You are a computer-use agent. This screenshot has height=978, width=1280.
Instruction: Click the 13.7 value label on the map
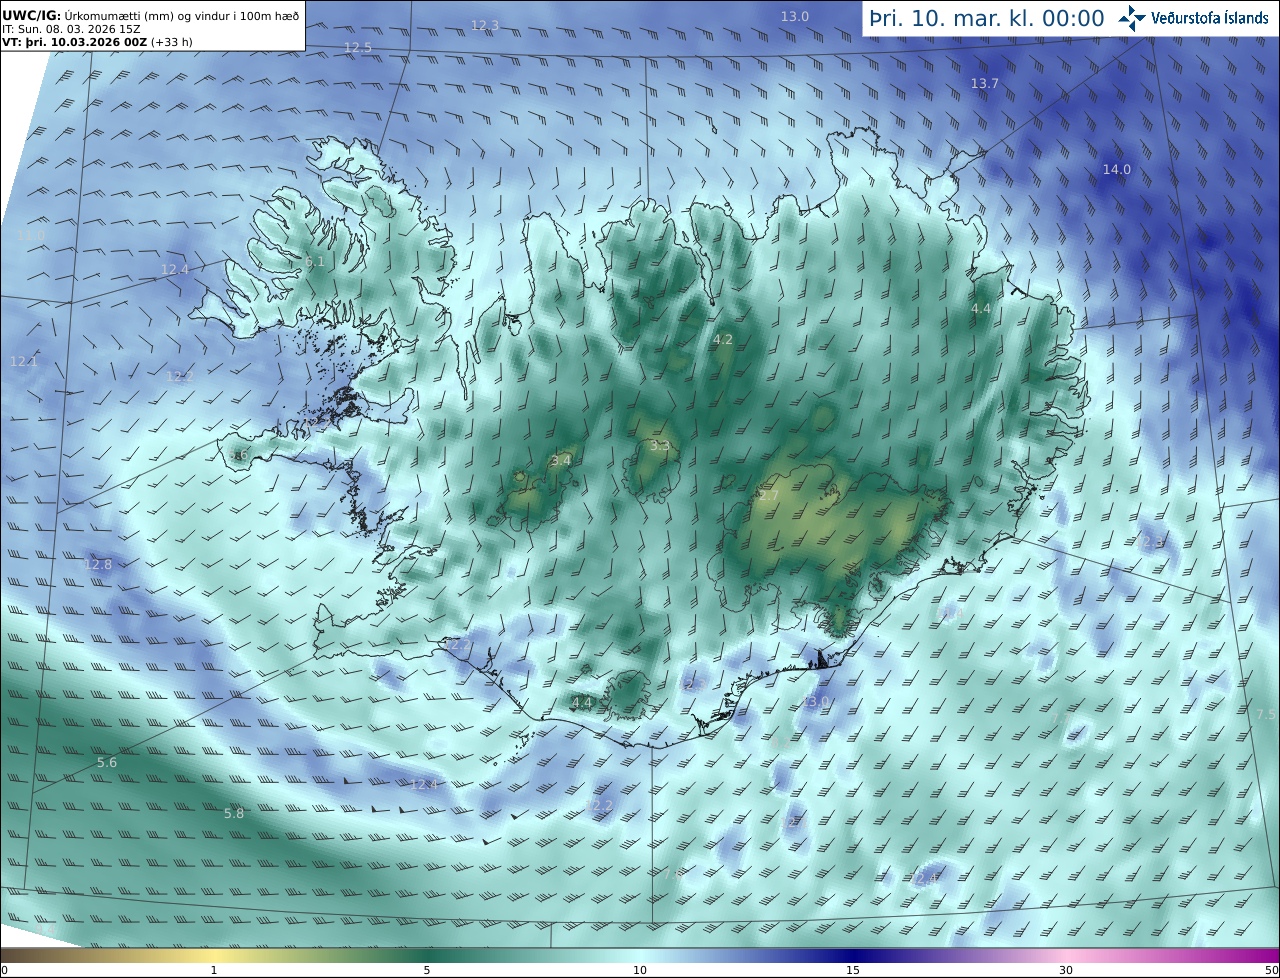point(985,83)
